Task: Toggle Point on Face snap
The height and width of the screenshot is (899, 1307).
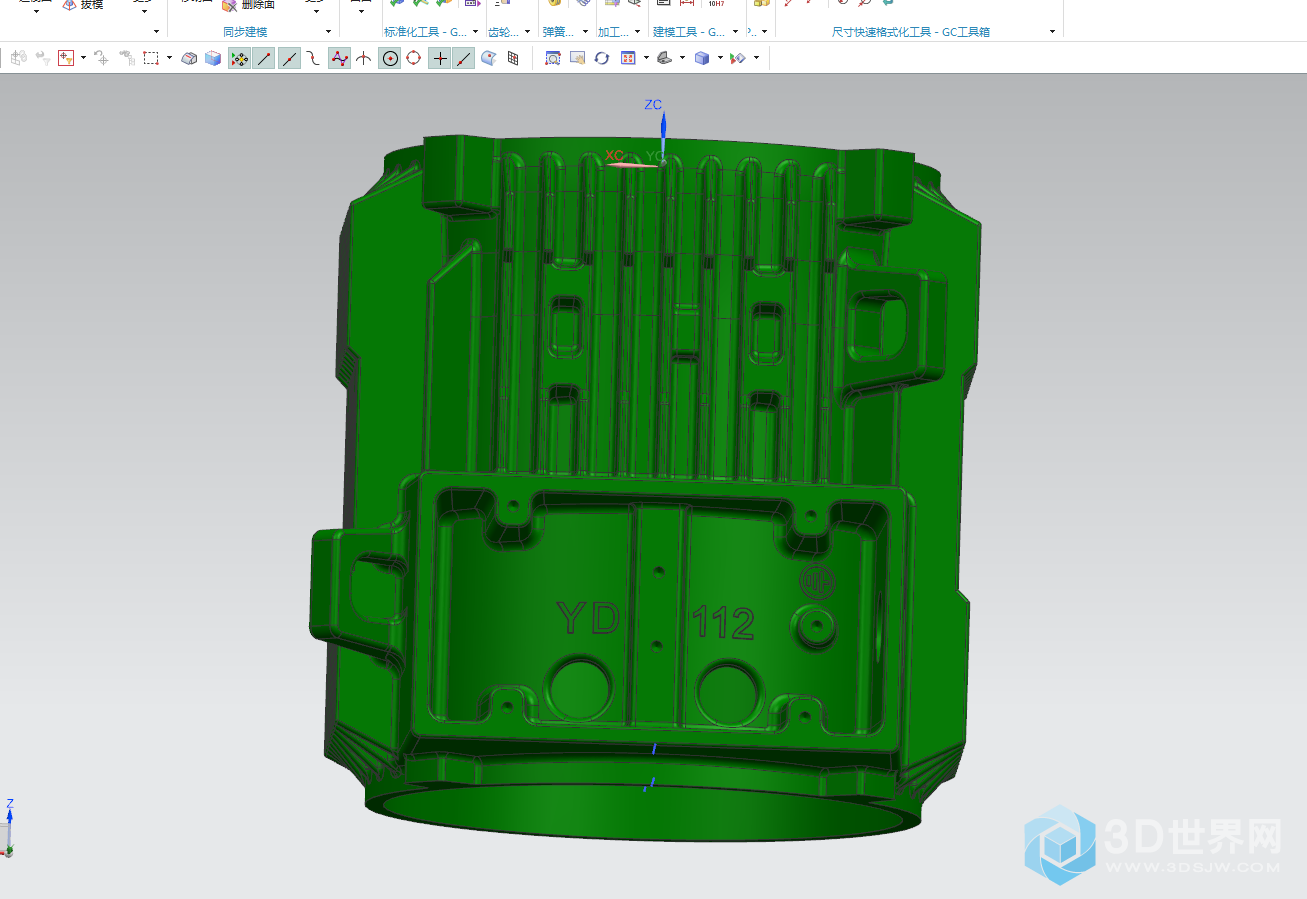Action: click(489, 58)
